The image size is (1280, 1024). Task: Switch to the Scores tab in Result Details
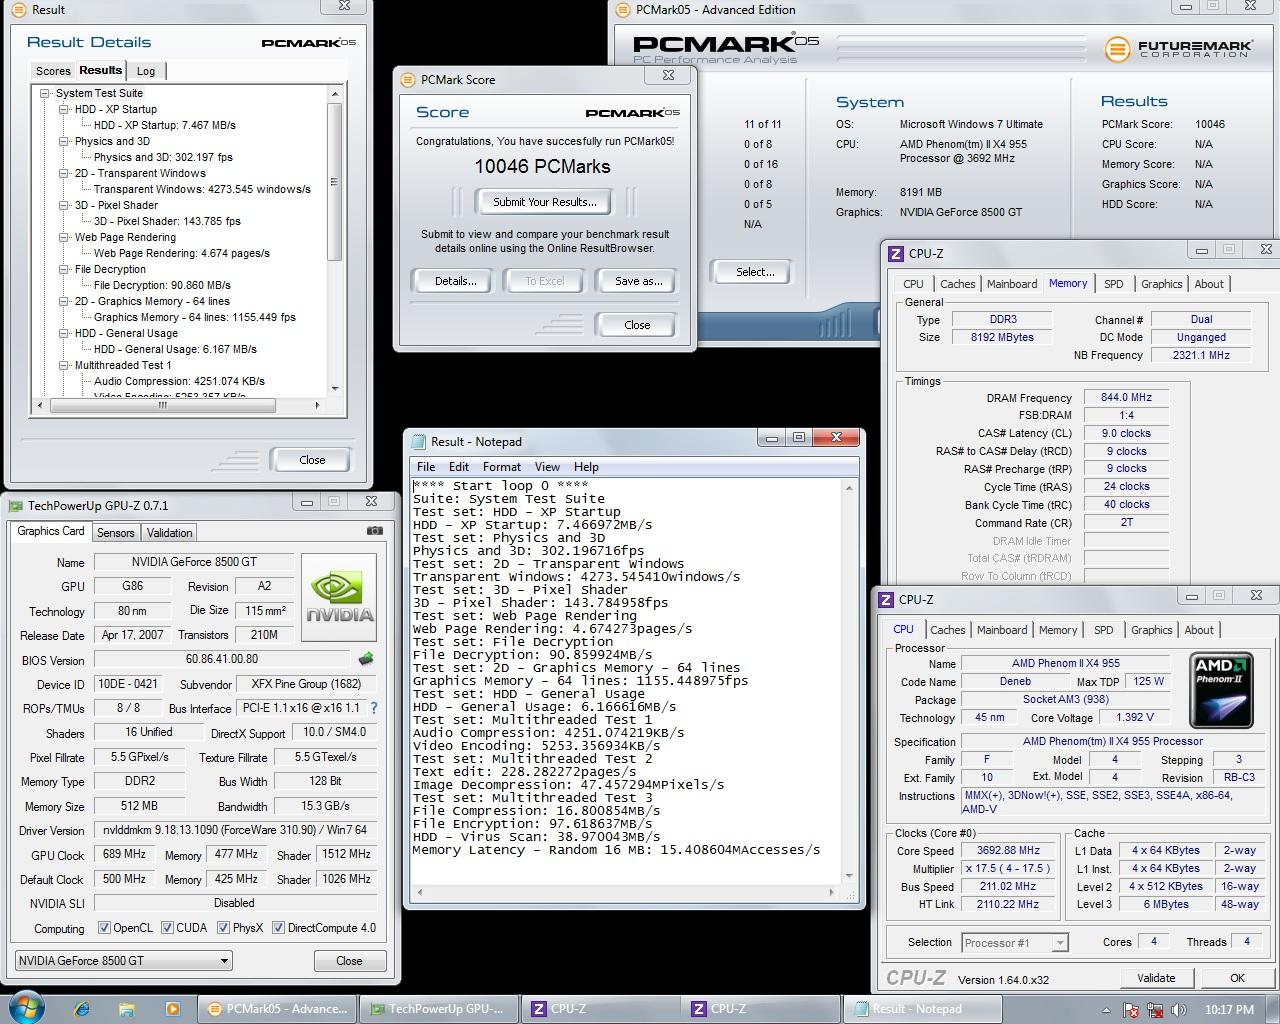(x=53, y=71)
